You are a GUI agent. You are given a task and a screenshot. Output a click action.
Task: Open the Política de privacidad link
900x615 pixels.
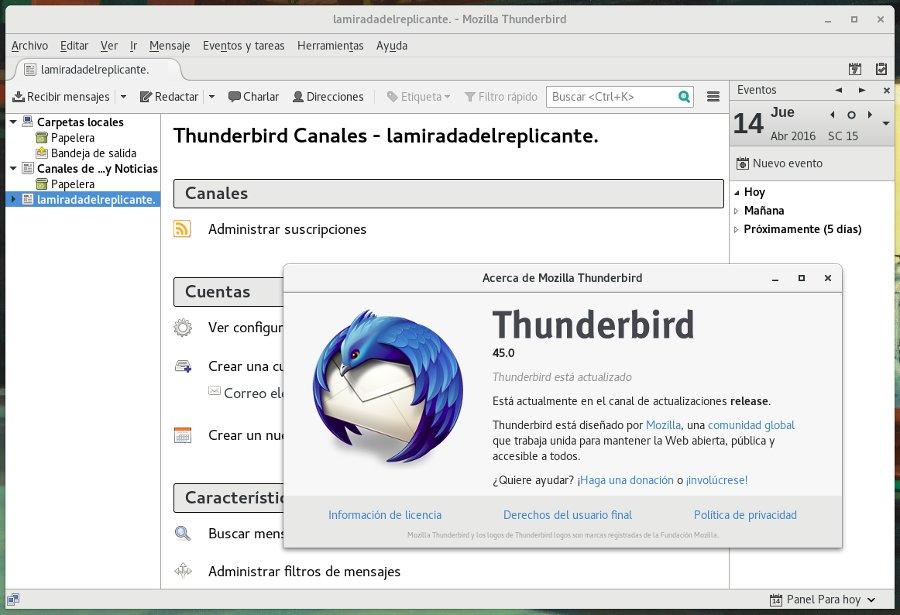(x=745, y=514)
